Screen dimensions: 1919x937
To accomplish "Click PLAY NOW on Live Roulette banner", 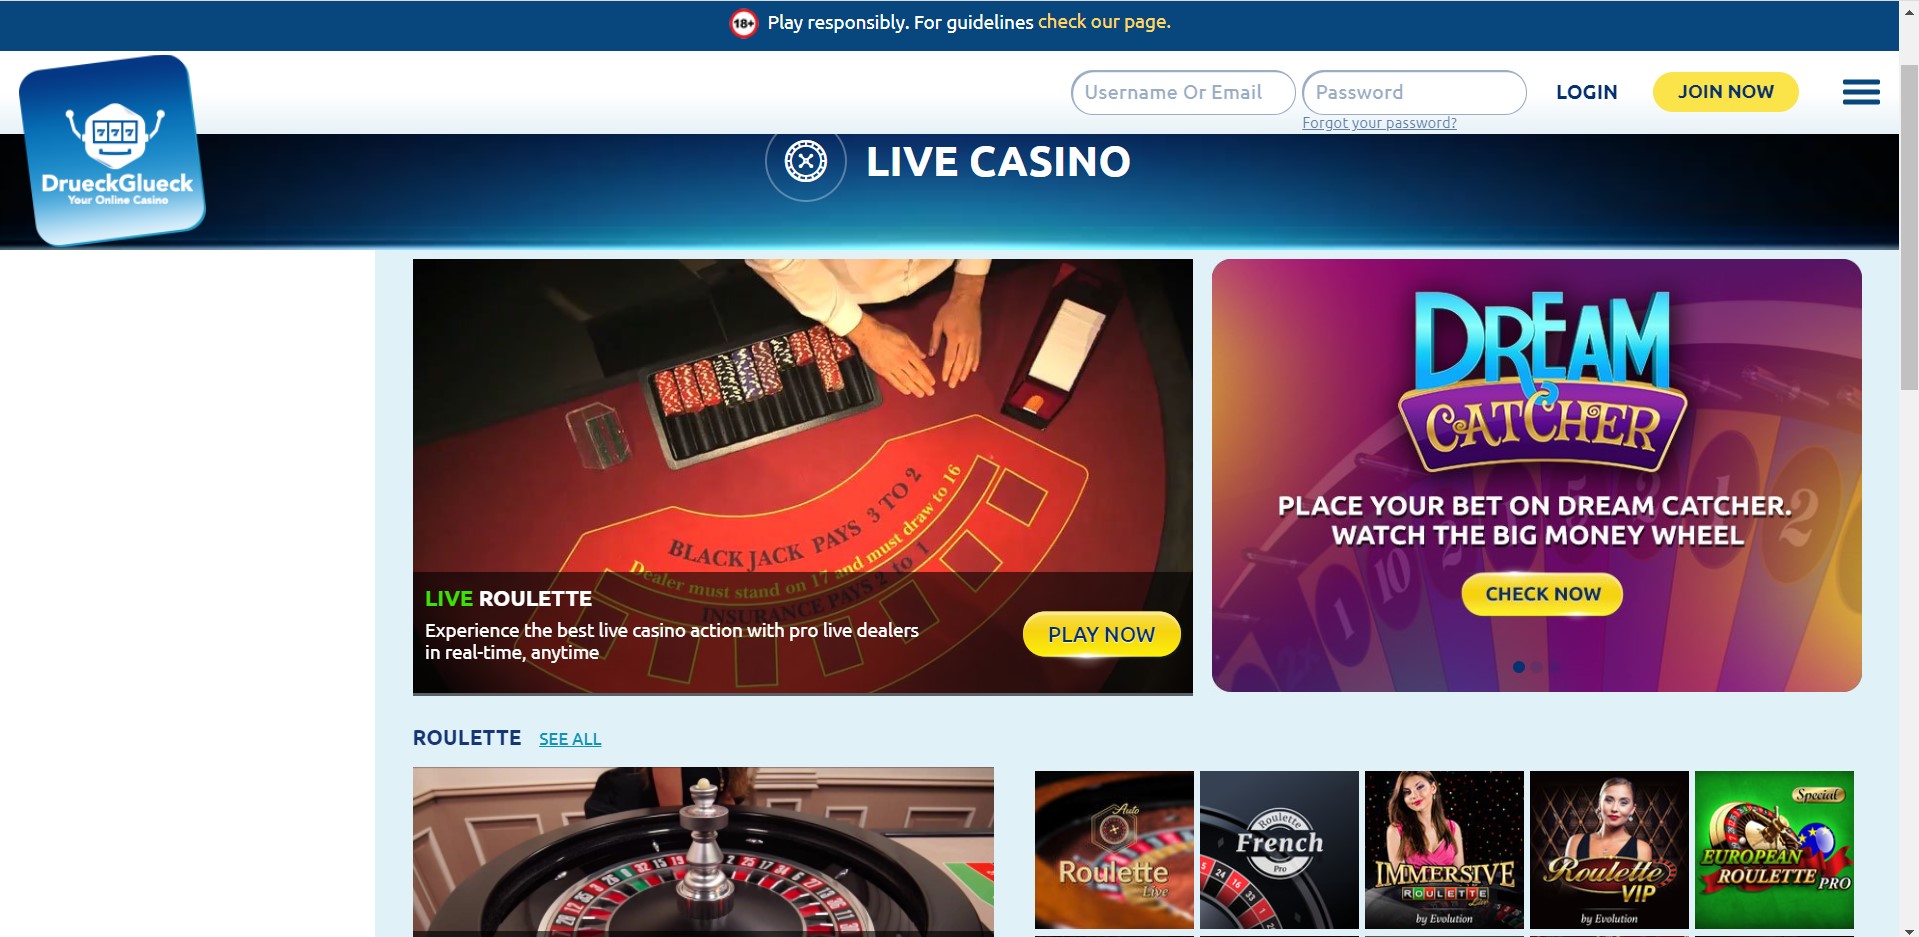I will click(1101, 634).
